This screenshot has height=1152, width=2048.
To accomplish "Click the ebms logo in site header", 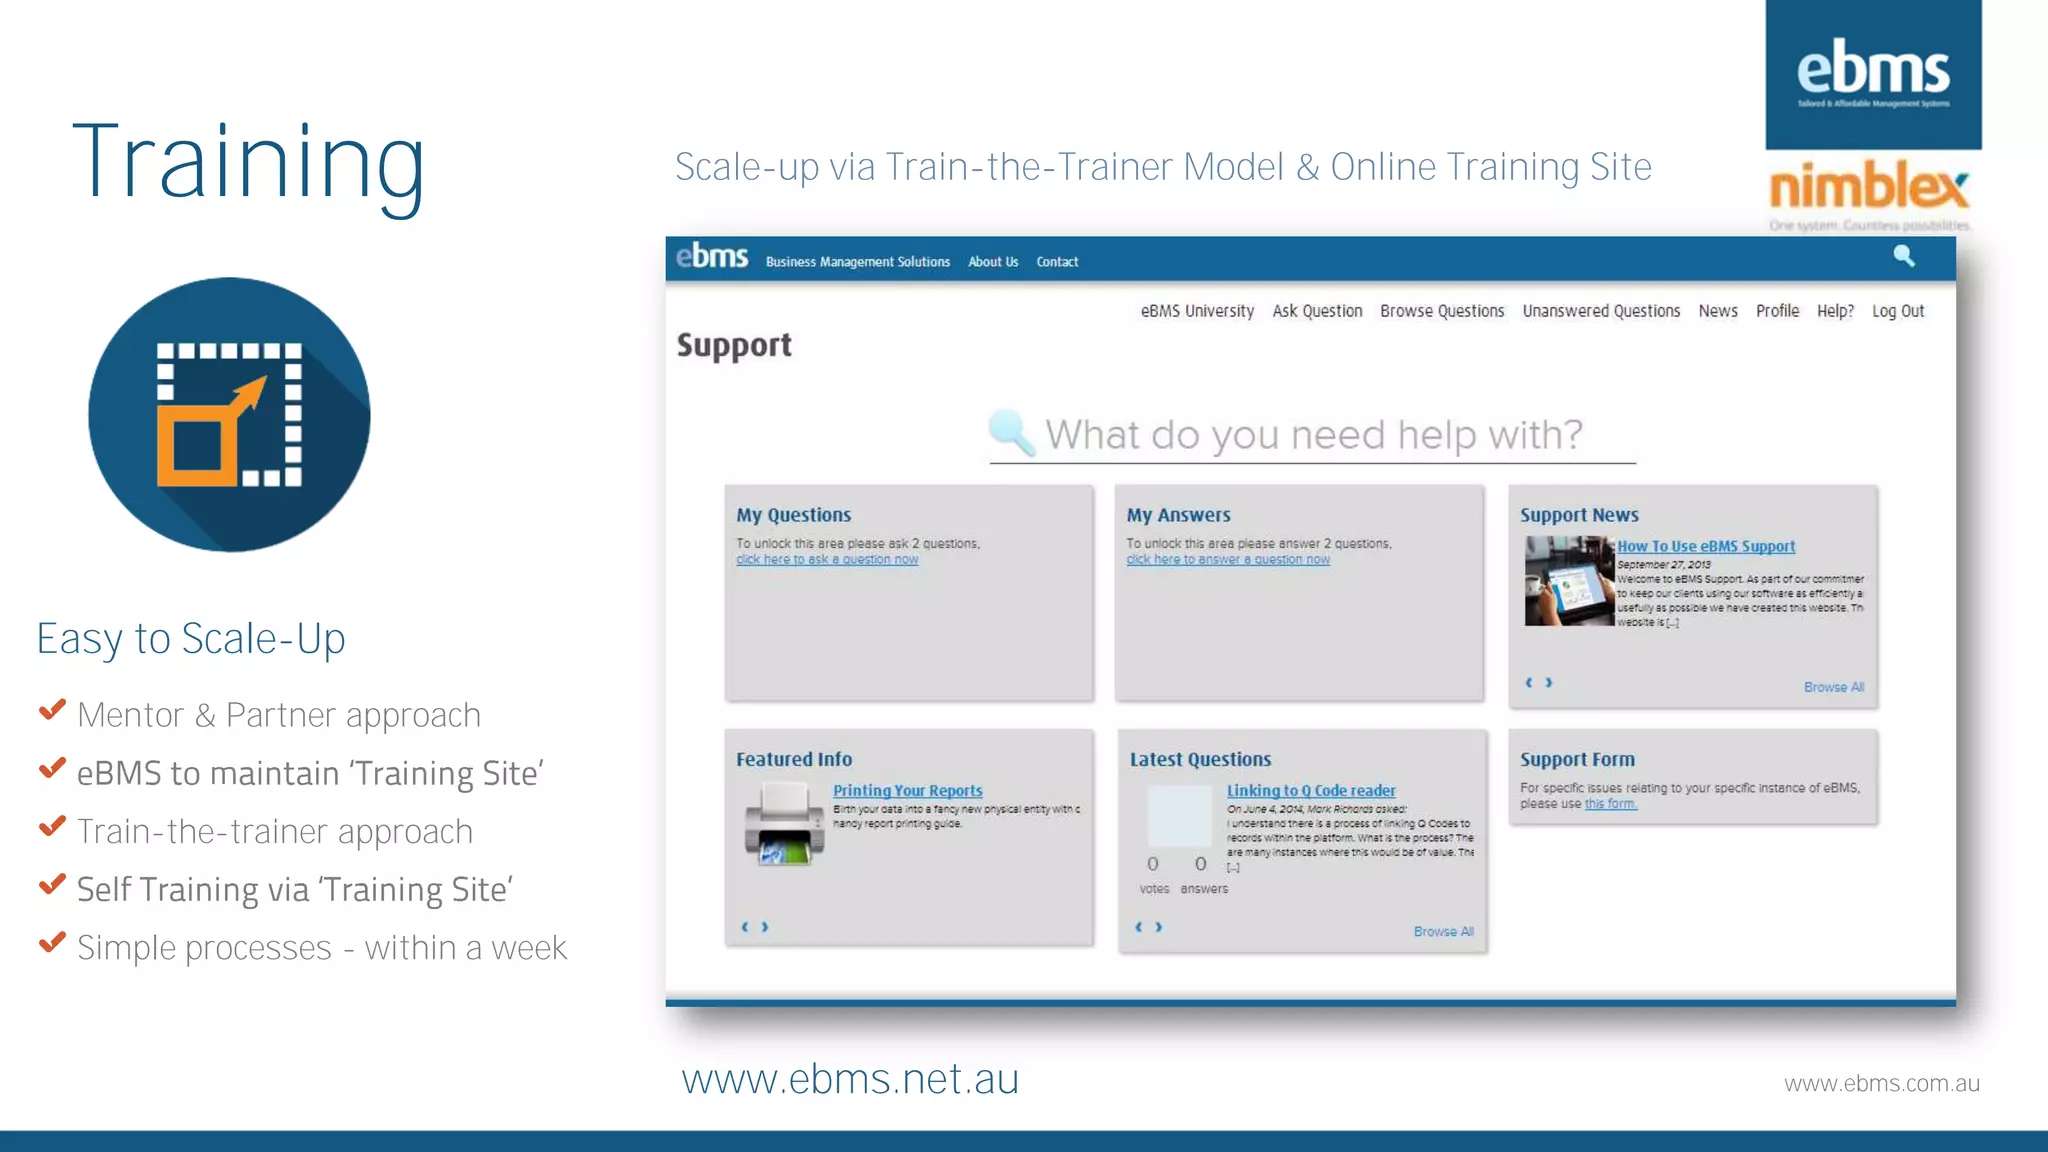I will coord(711,256).
